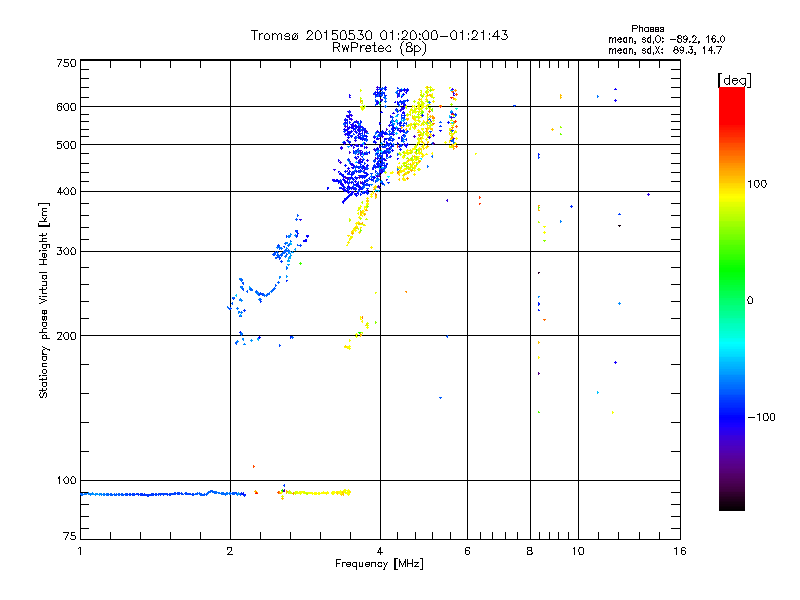Click the "4" tick on the frequency axis
This screenshot has width=800, height=600.
380,551
